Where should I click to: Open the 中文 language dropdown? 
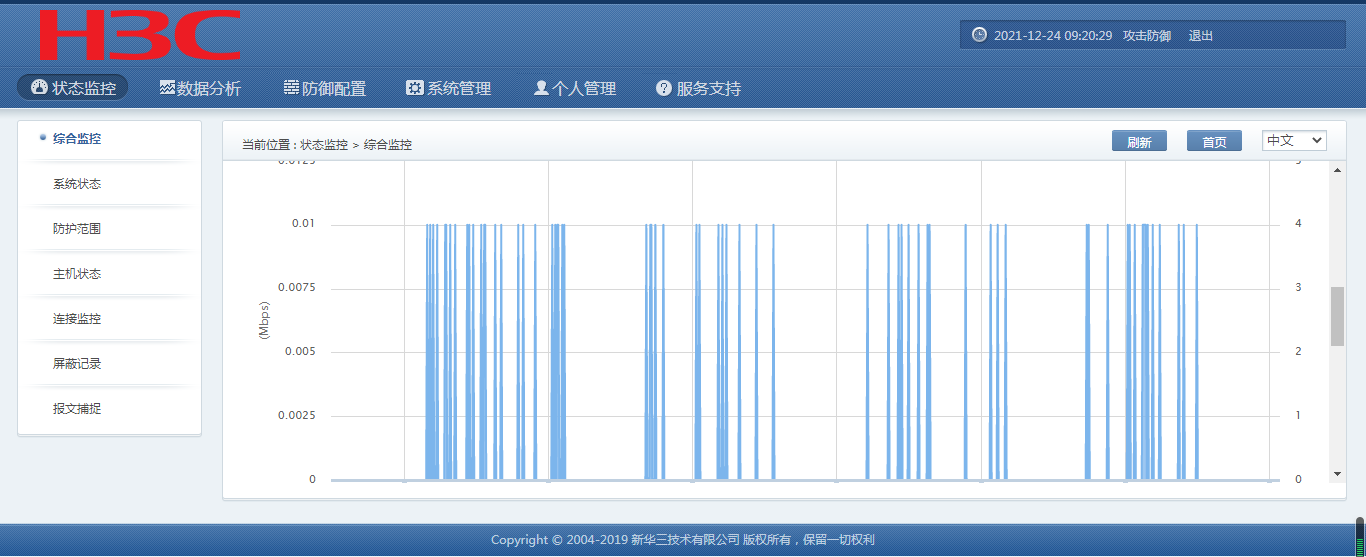(x=1294, y=141)
